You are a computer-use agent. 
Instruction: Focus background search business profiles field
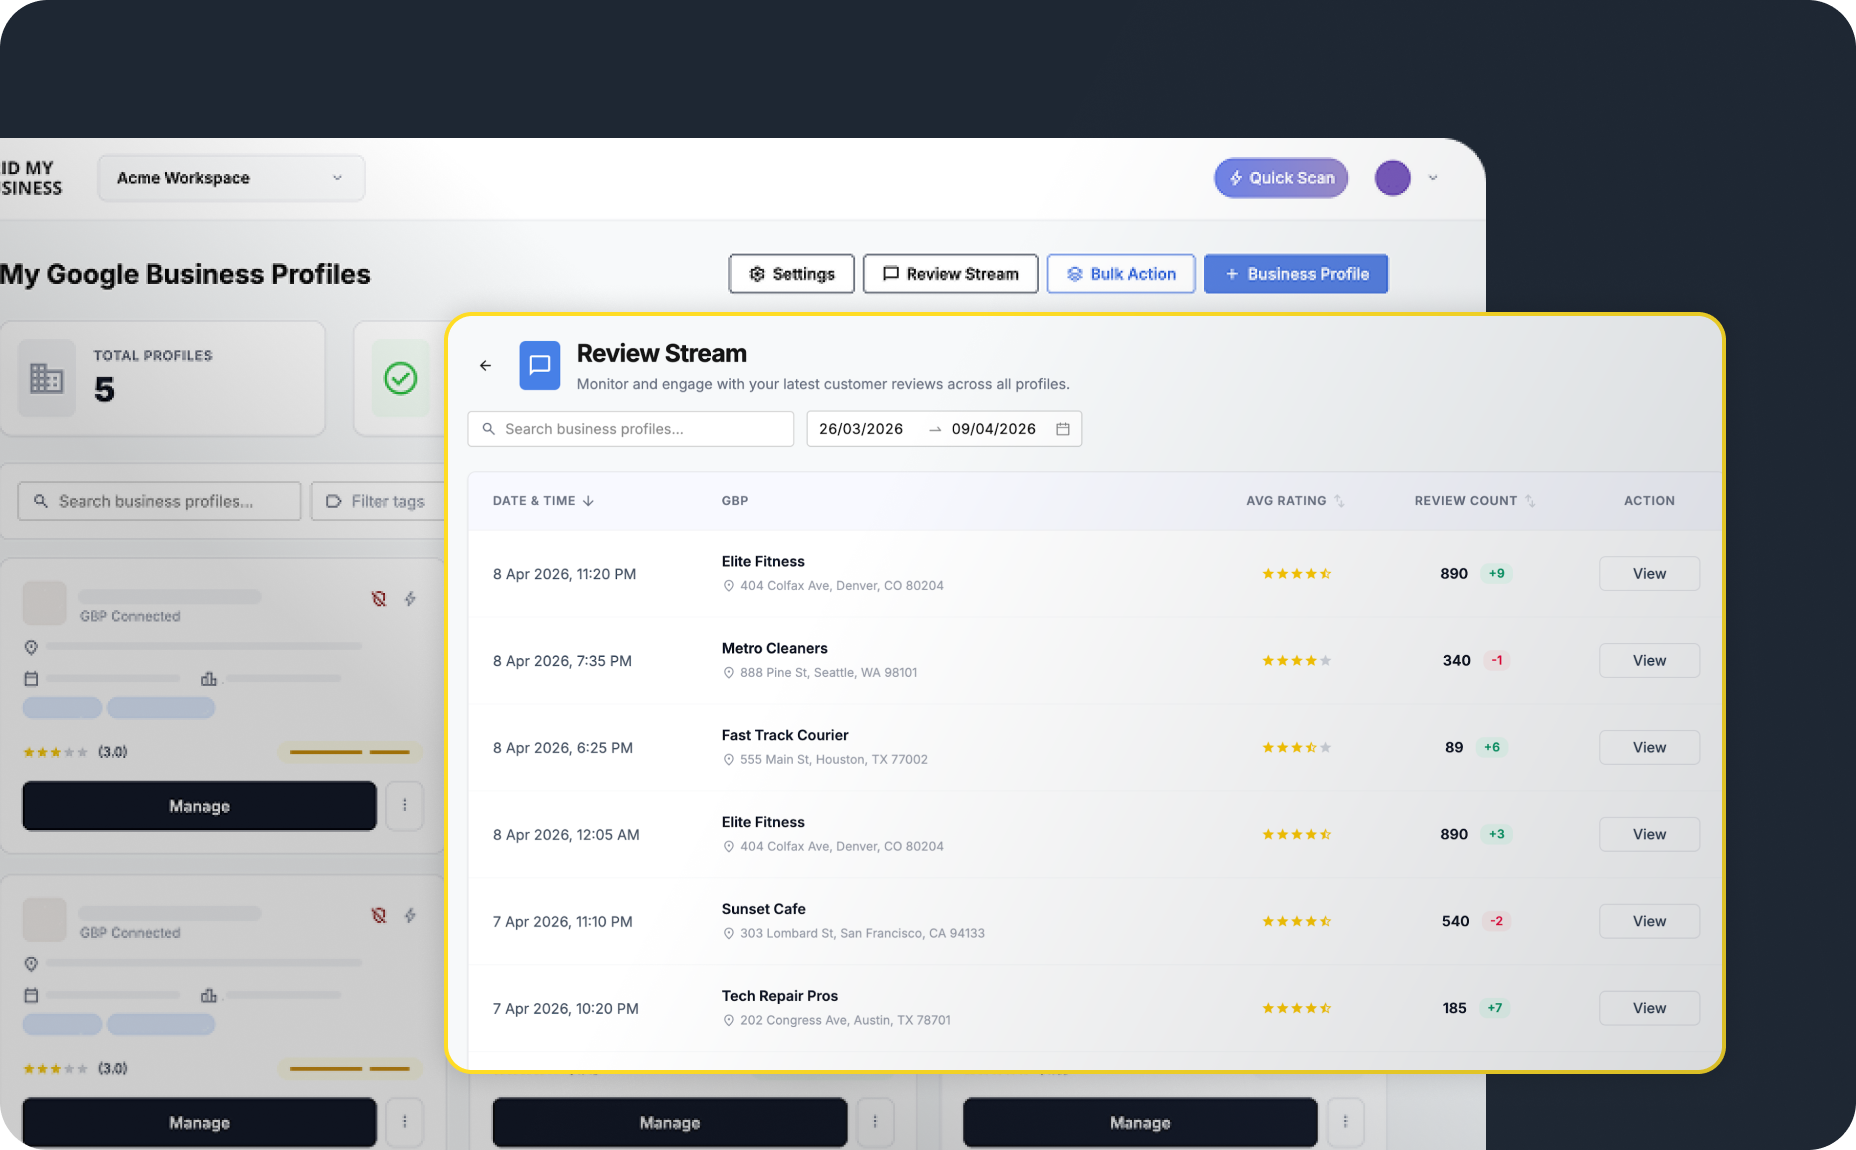tap(159, 501)
